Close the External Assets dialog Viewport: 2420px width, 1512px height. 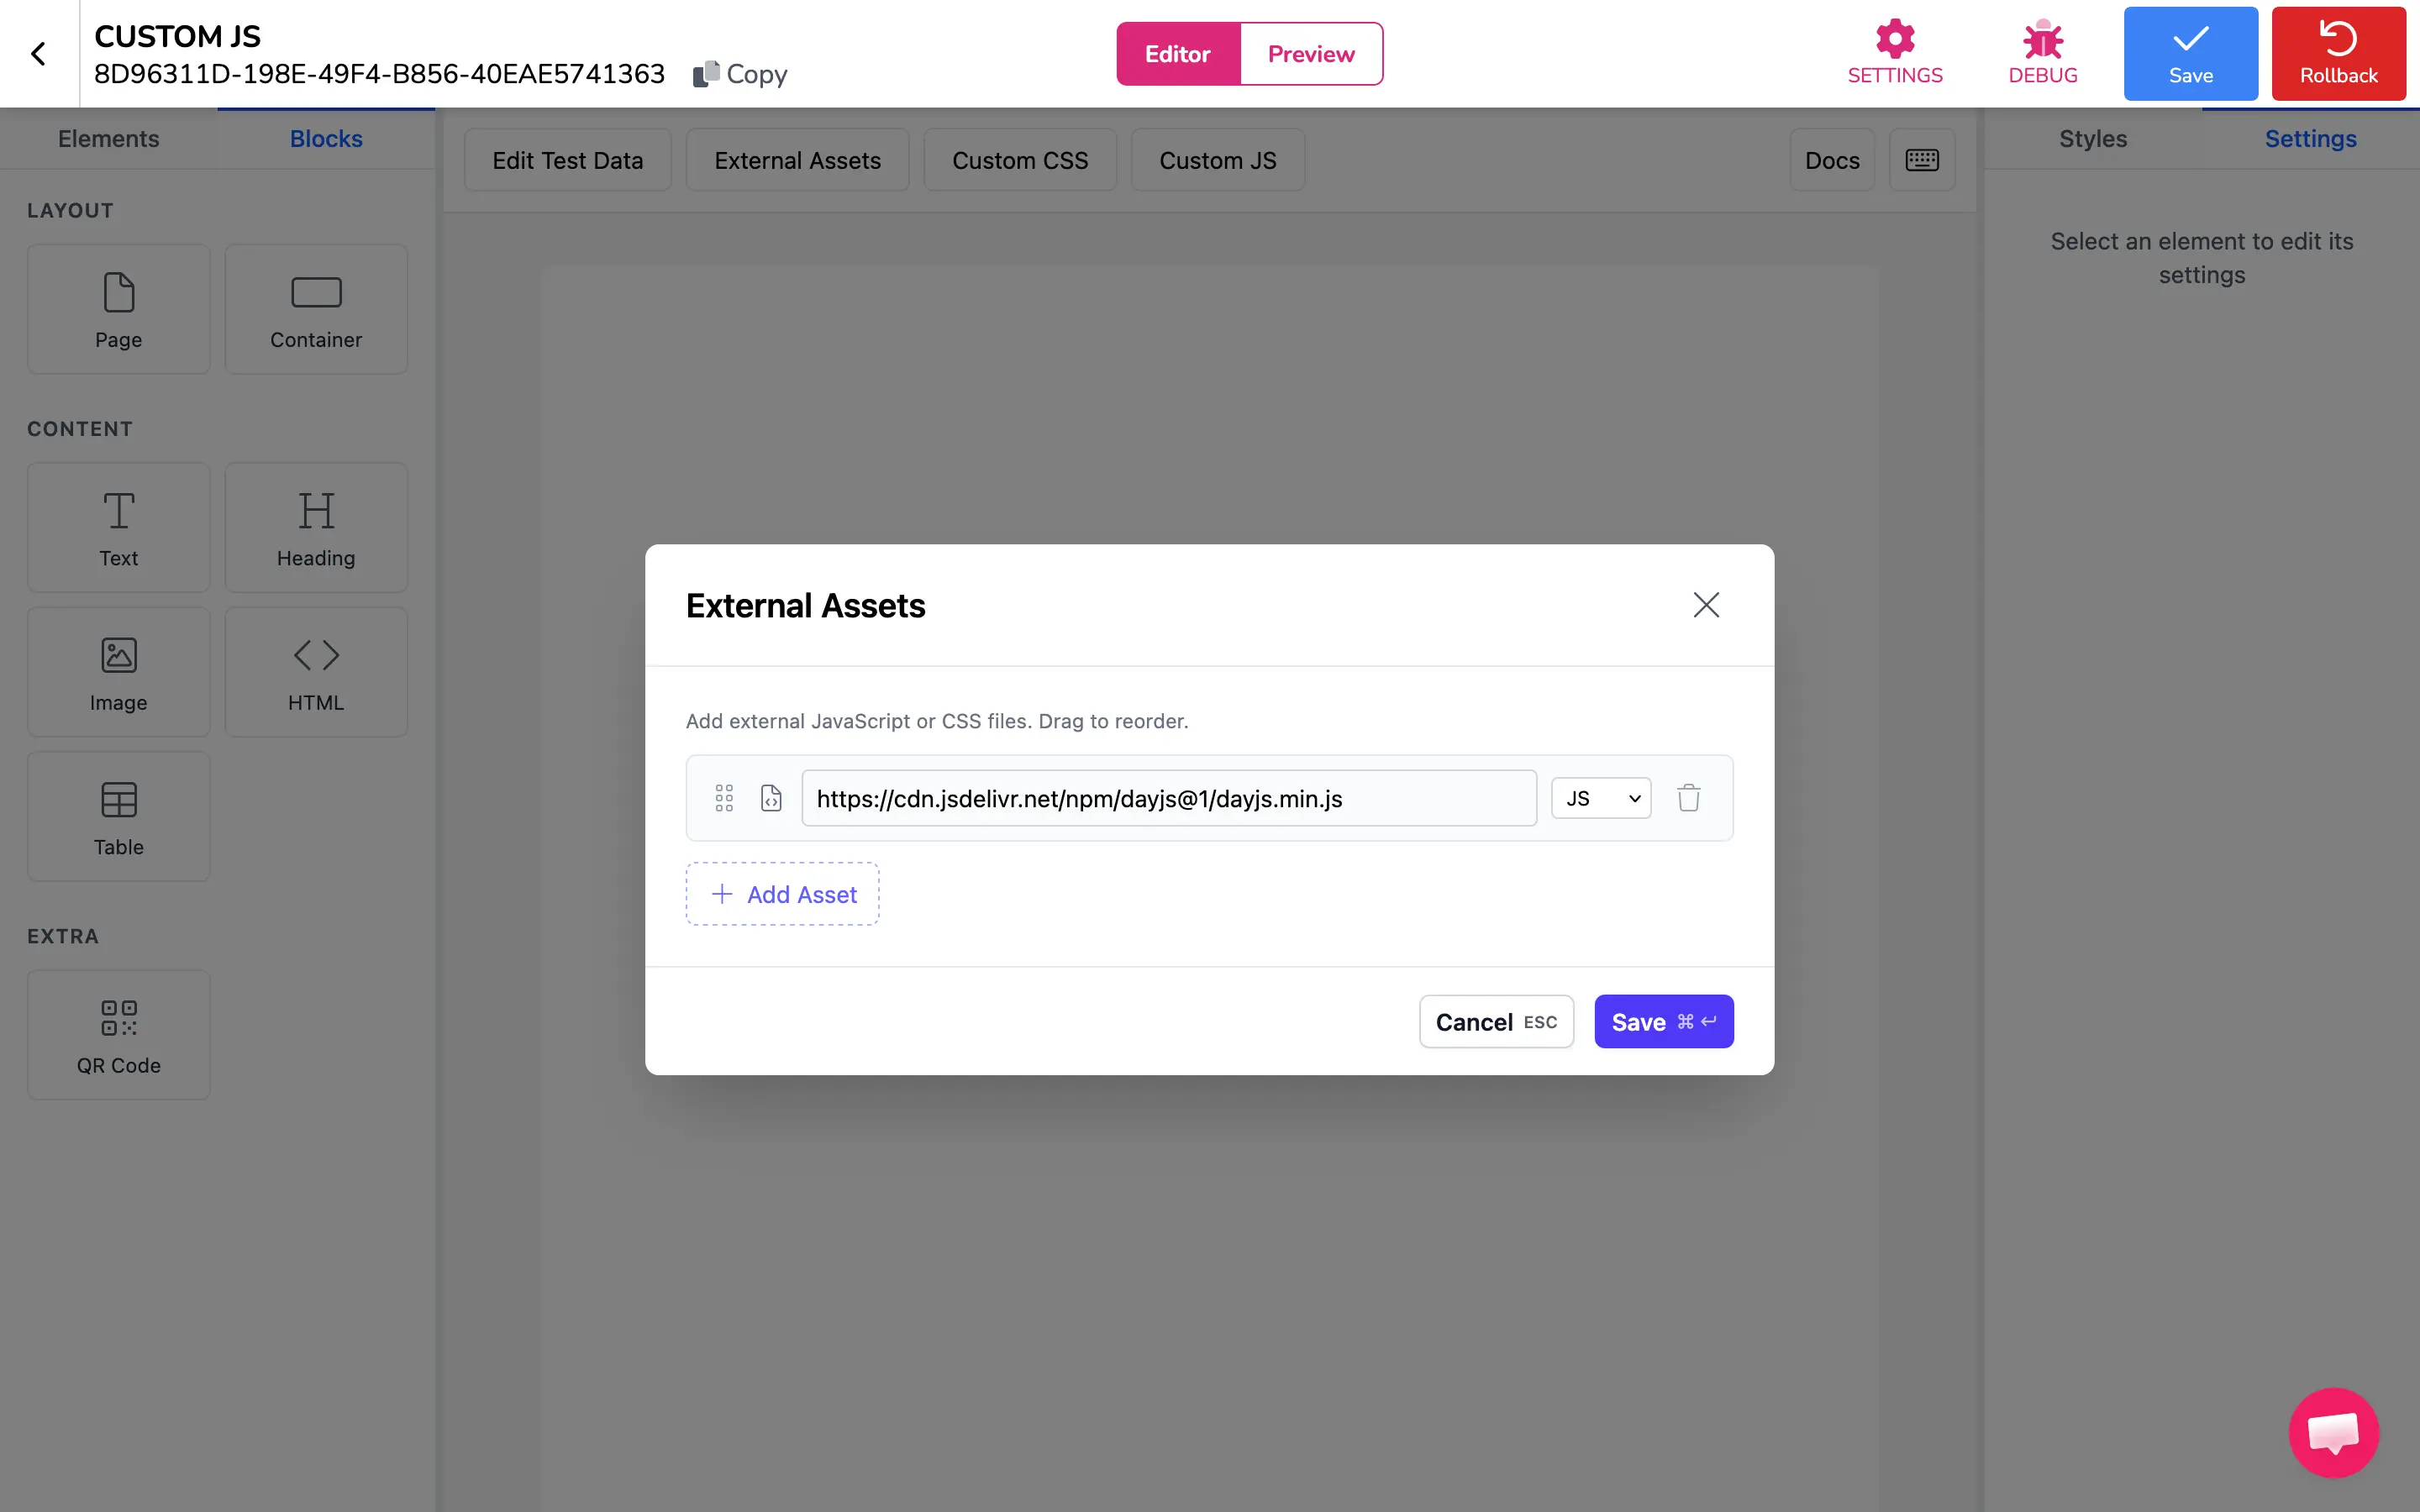point(1706,605)
